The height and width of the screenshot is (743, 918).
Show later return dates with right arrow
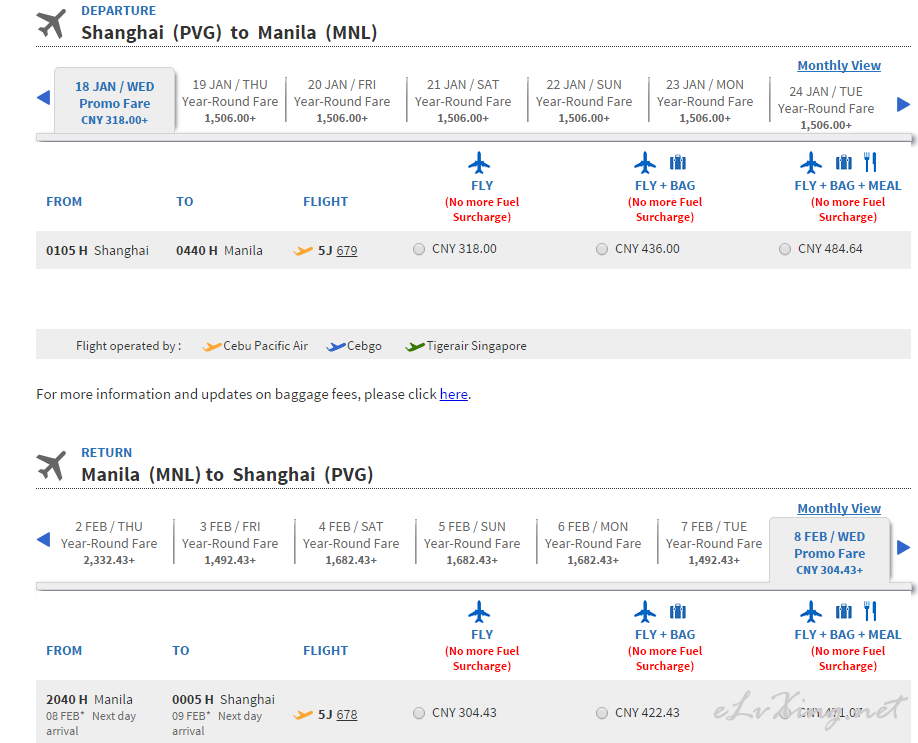[x=903, y=547]
